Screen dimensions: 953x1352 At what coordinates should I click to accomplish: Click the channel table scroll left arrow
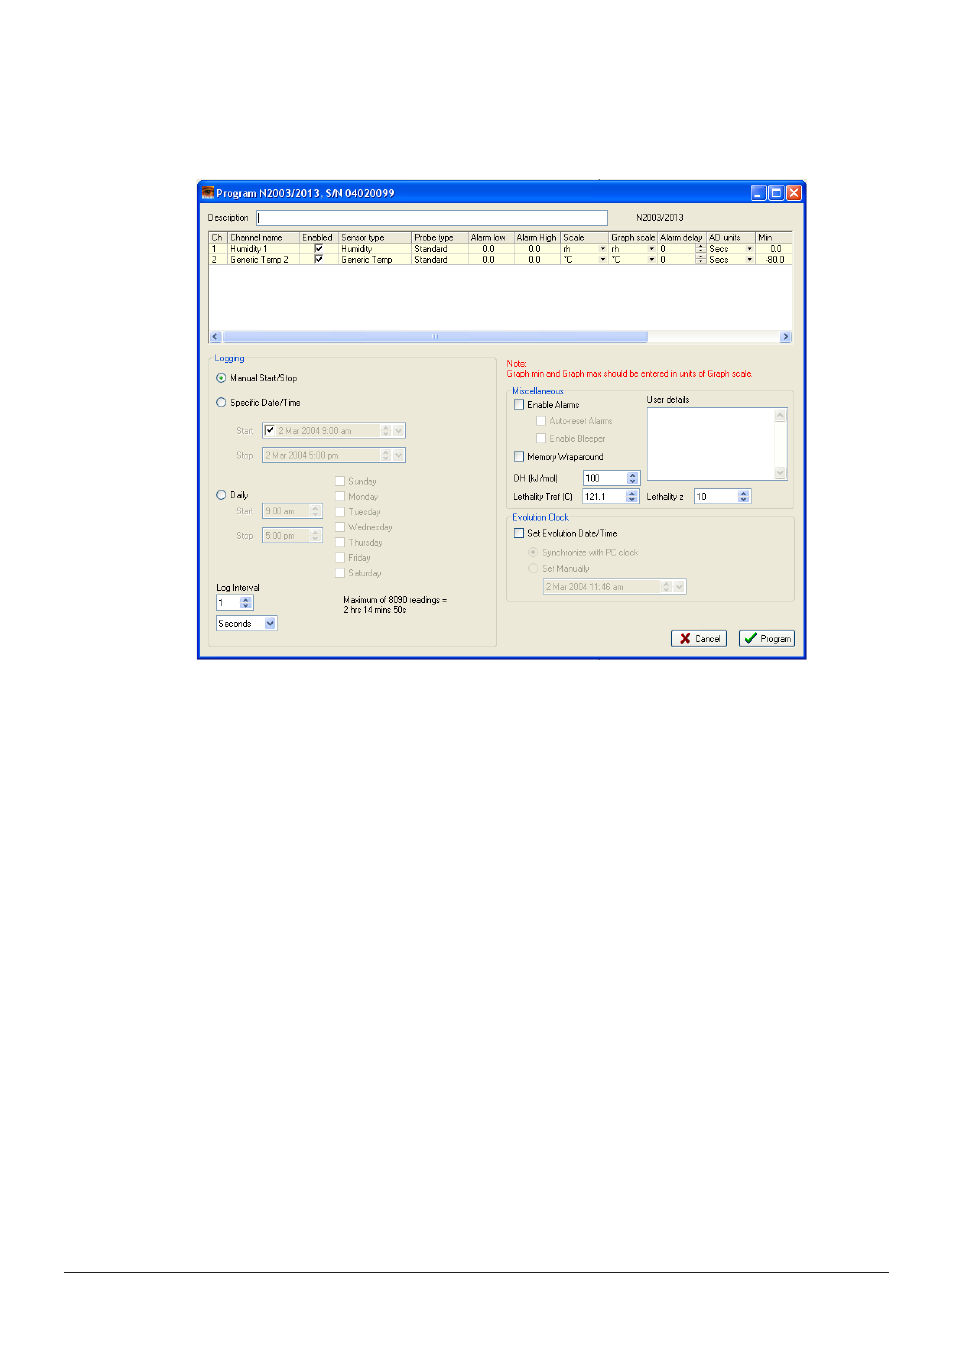click(215, 337)
